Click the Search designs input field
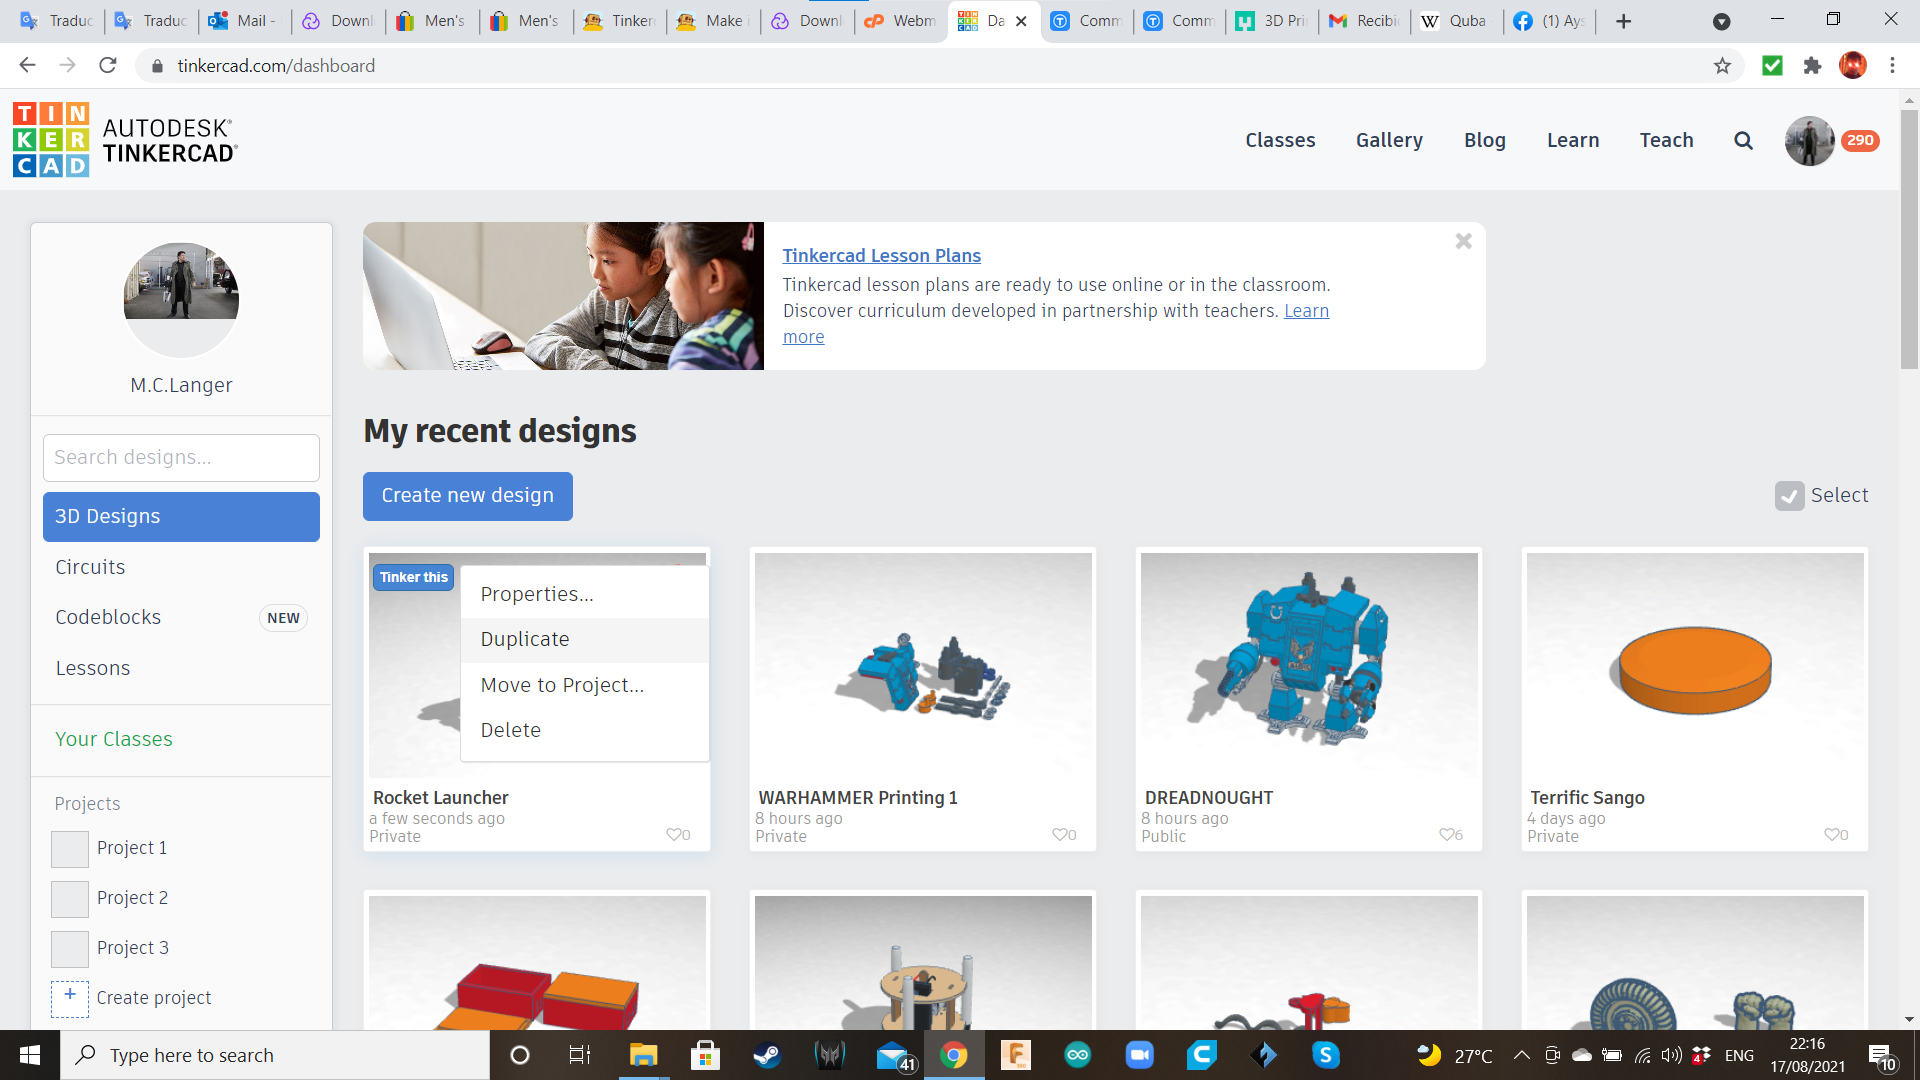Image resolution: width=1920 pixels, height=1080 pixels. tap(181, 458)
